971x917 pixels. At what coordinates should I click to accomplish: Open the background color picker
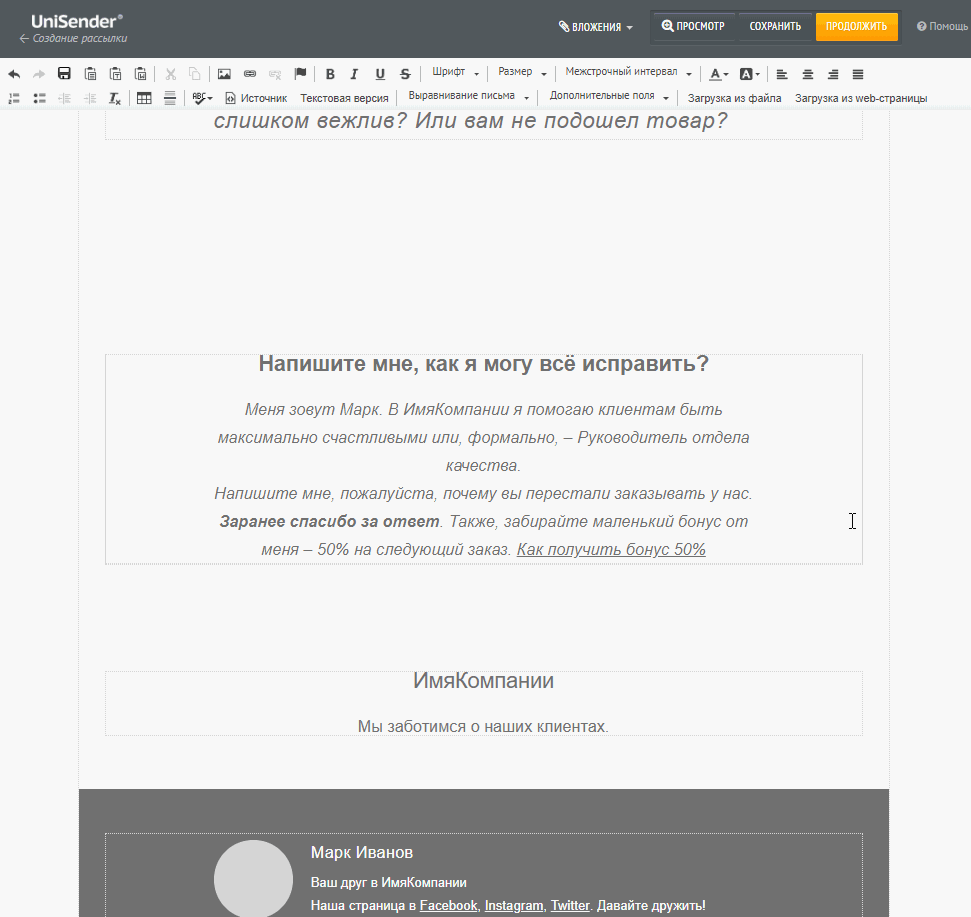(x=749, y=74)
